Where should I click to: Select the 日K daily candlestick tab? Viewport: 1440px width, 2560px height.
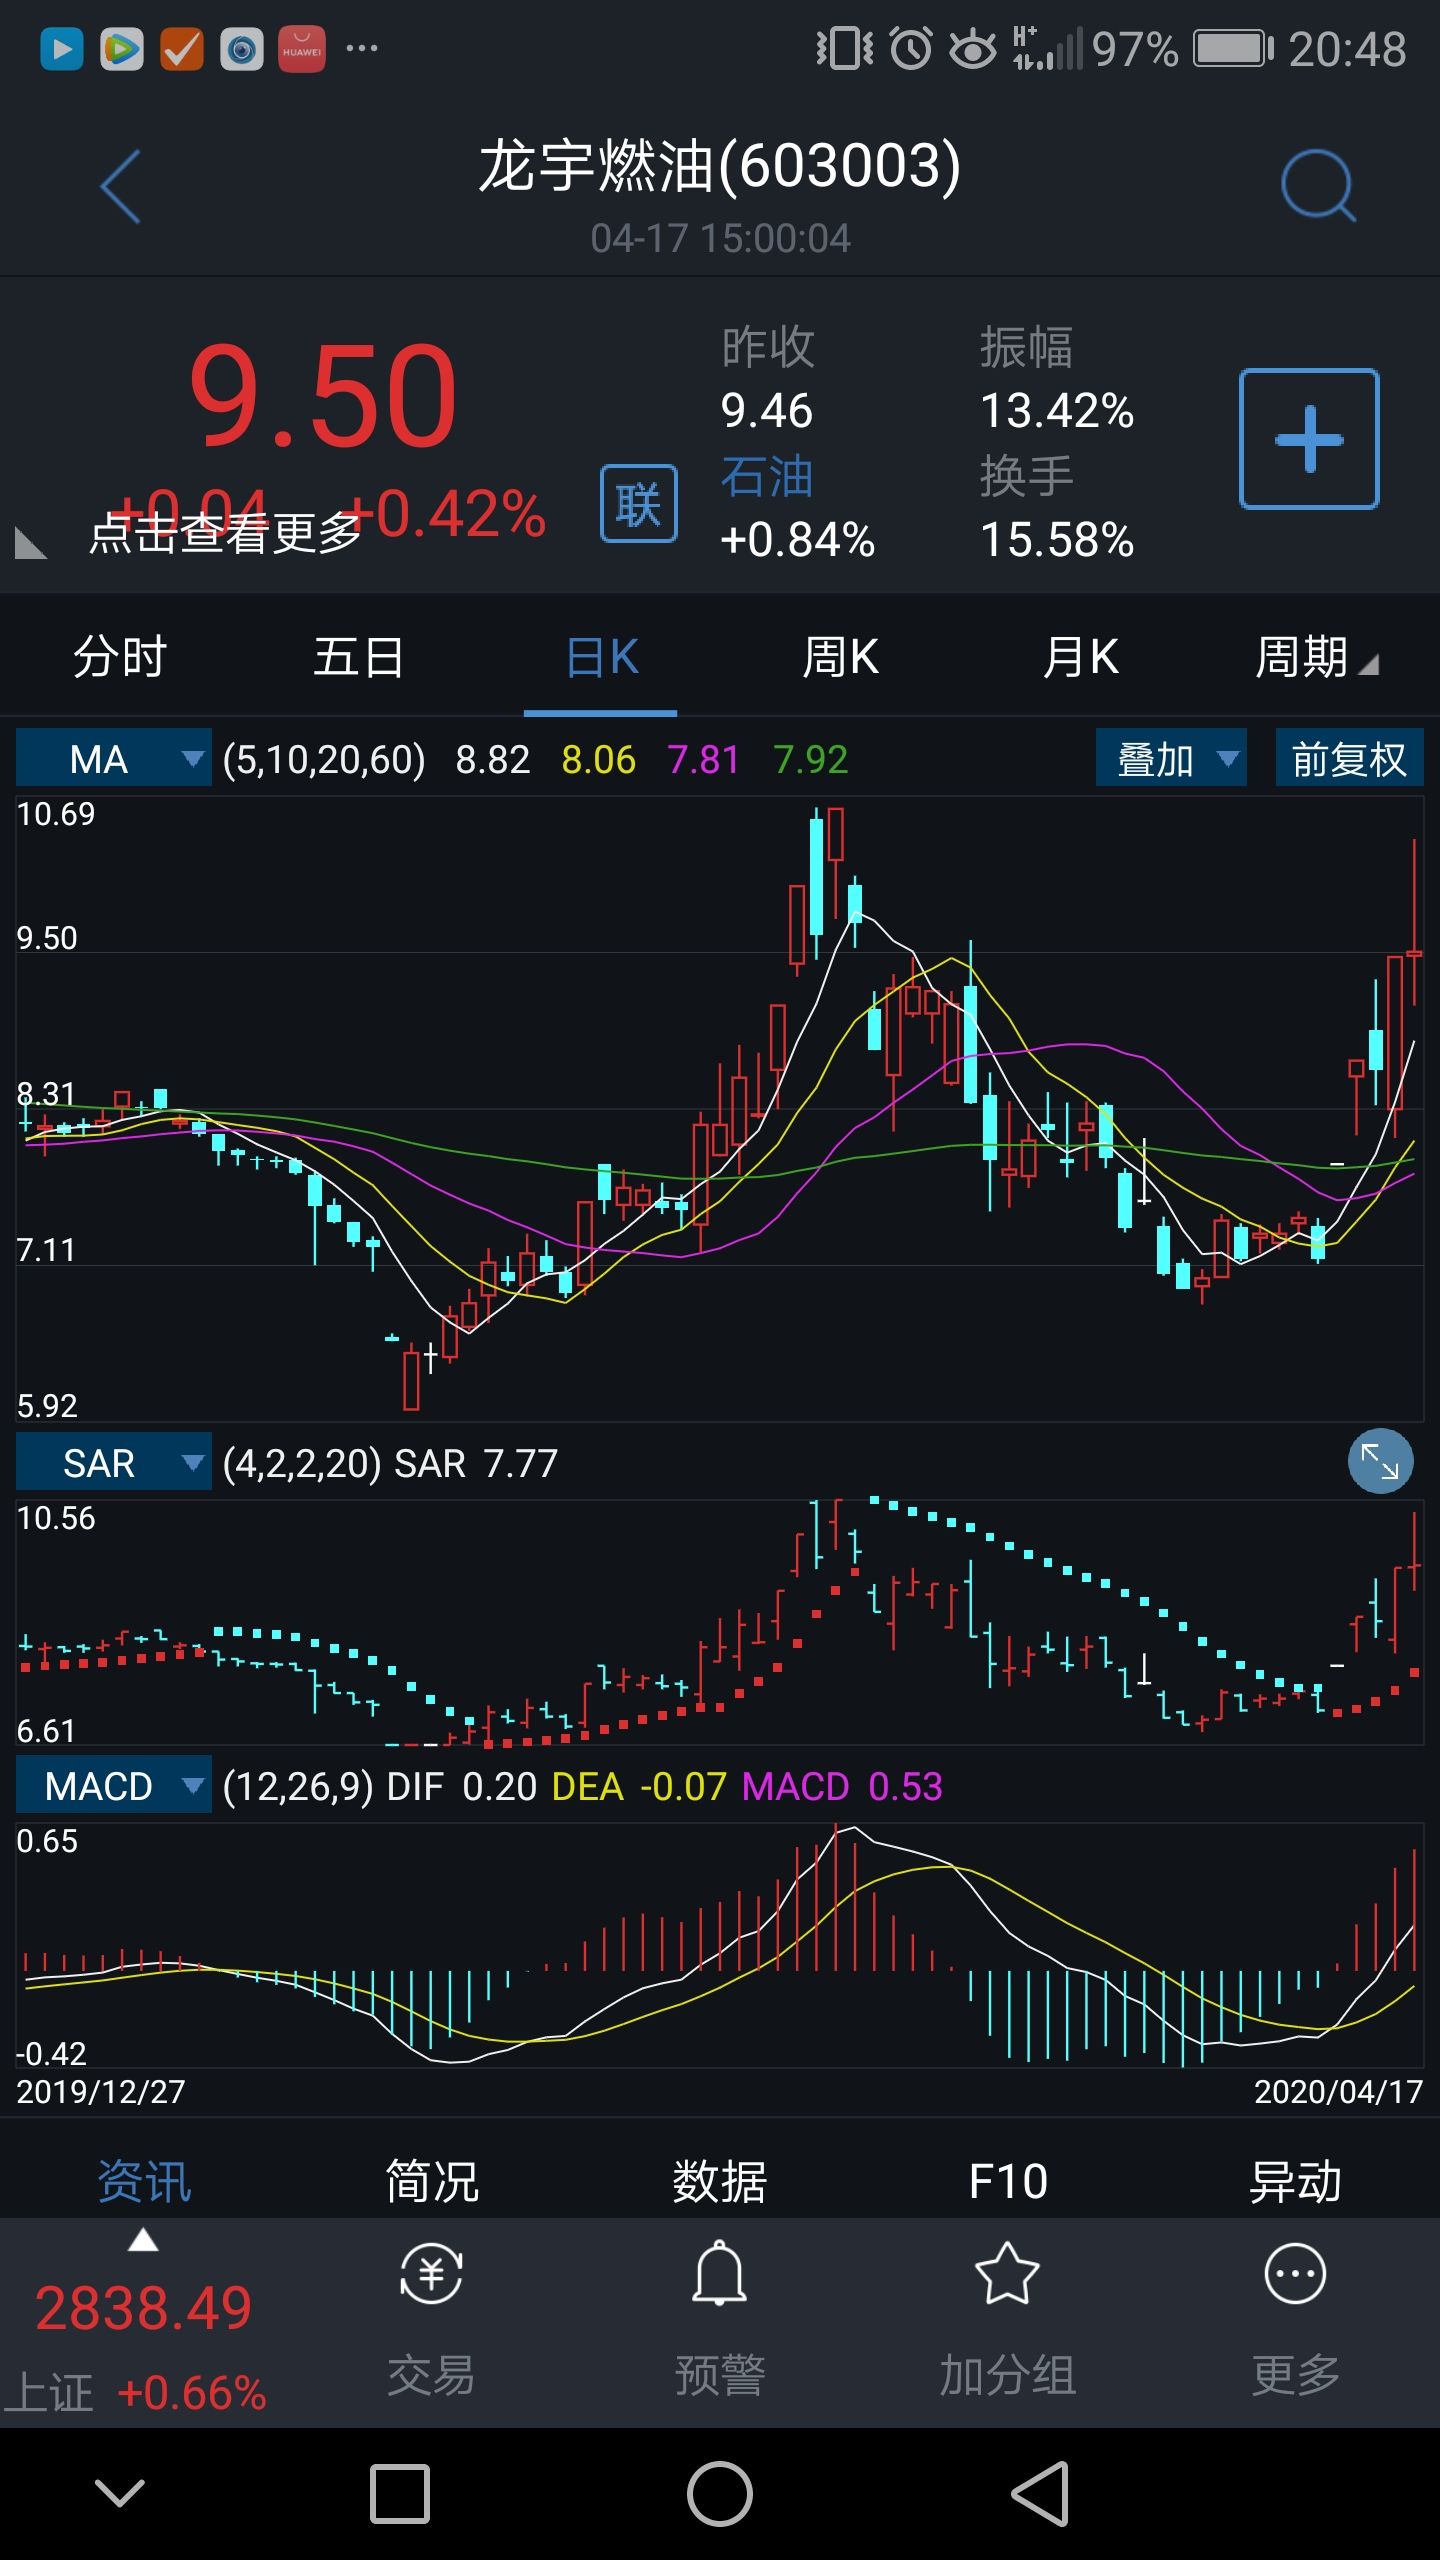click(x=601, y=657)
